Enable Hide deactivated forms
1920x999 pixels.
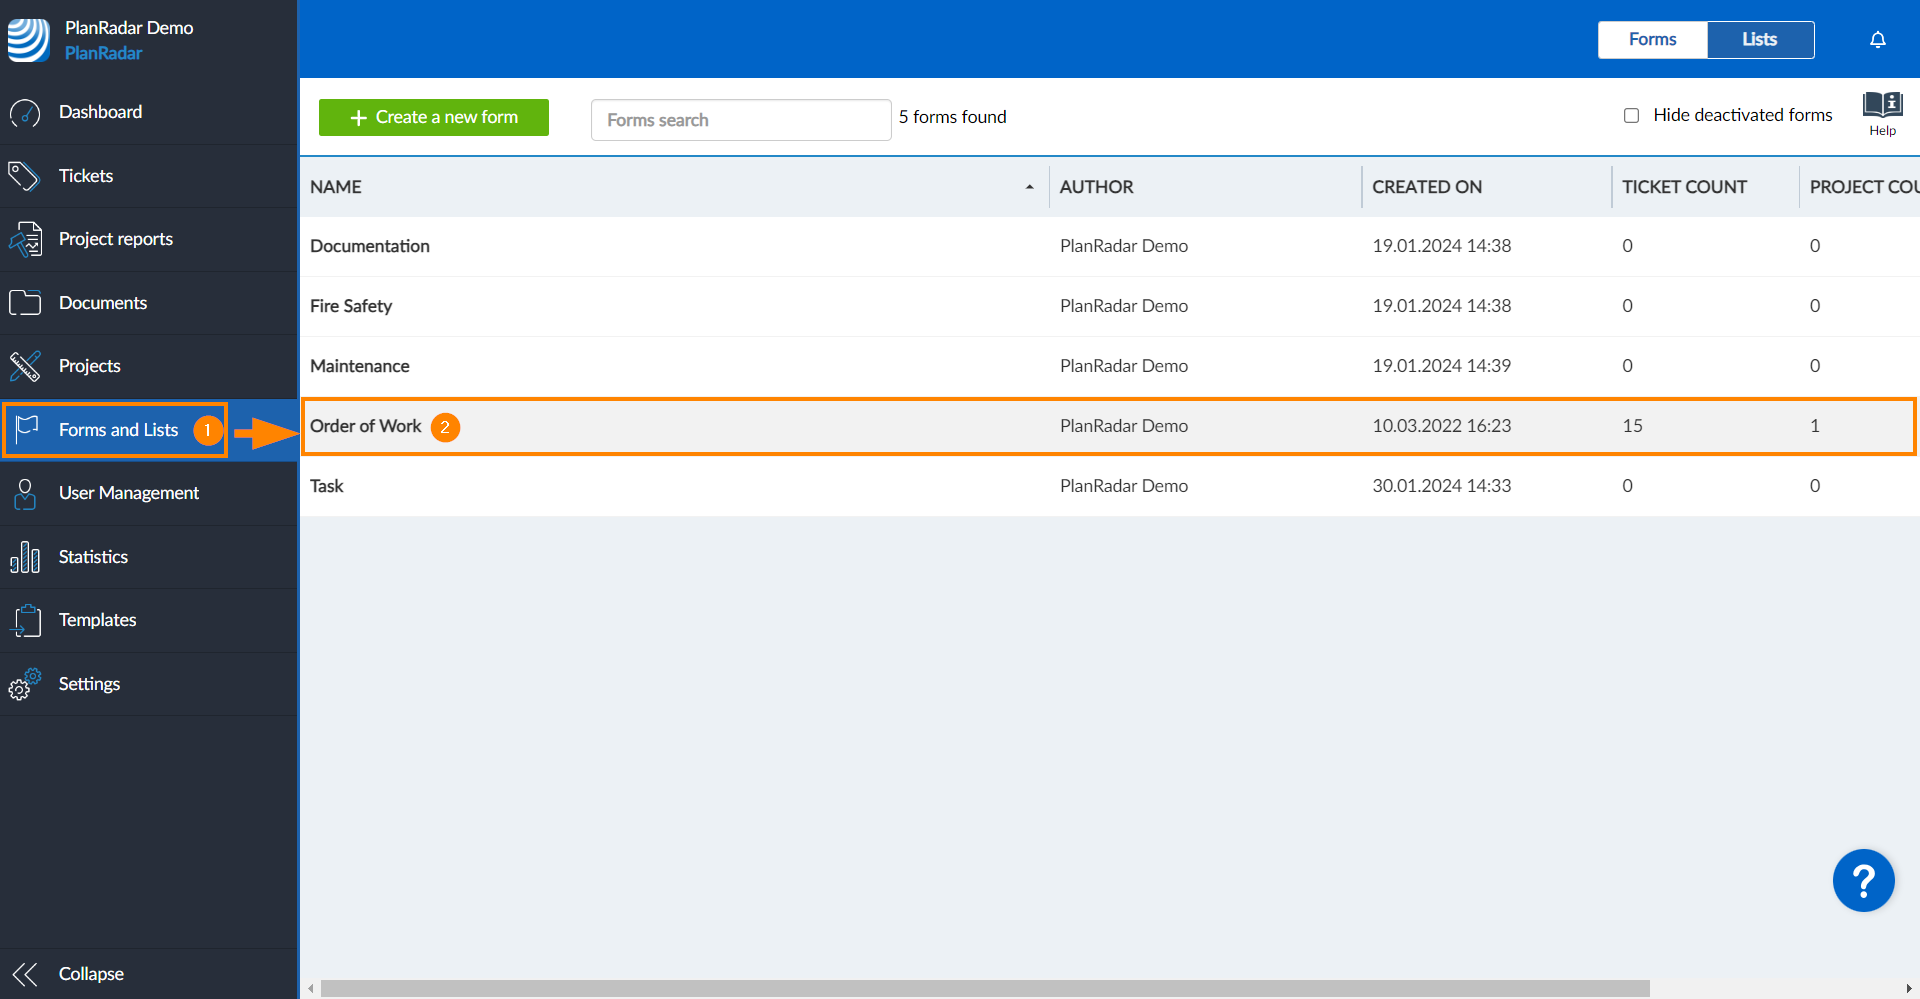(x=1631, y=115)
